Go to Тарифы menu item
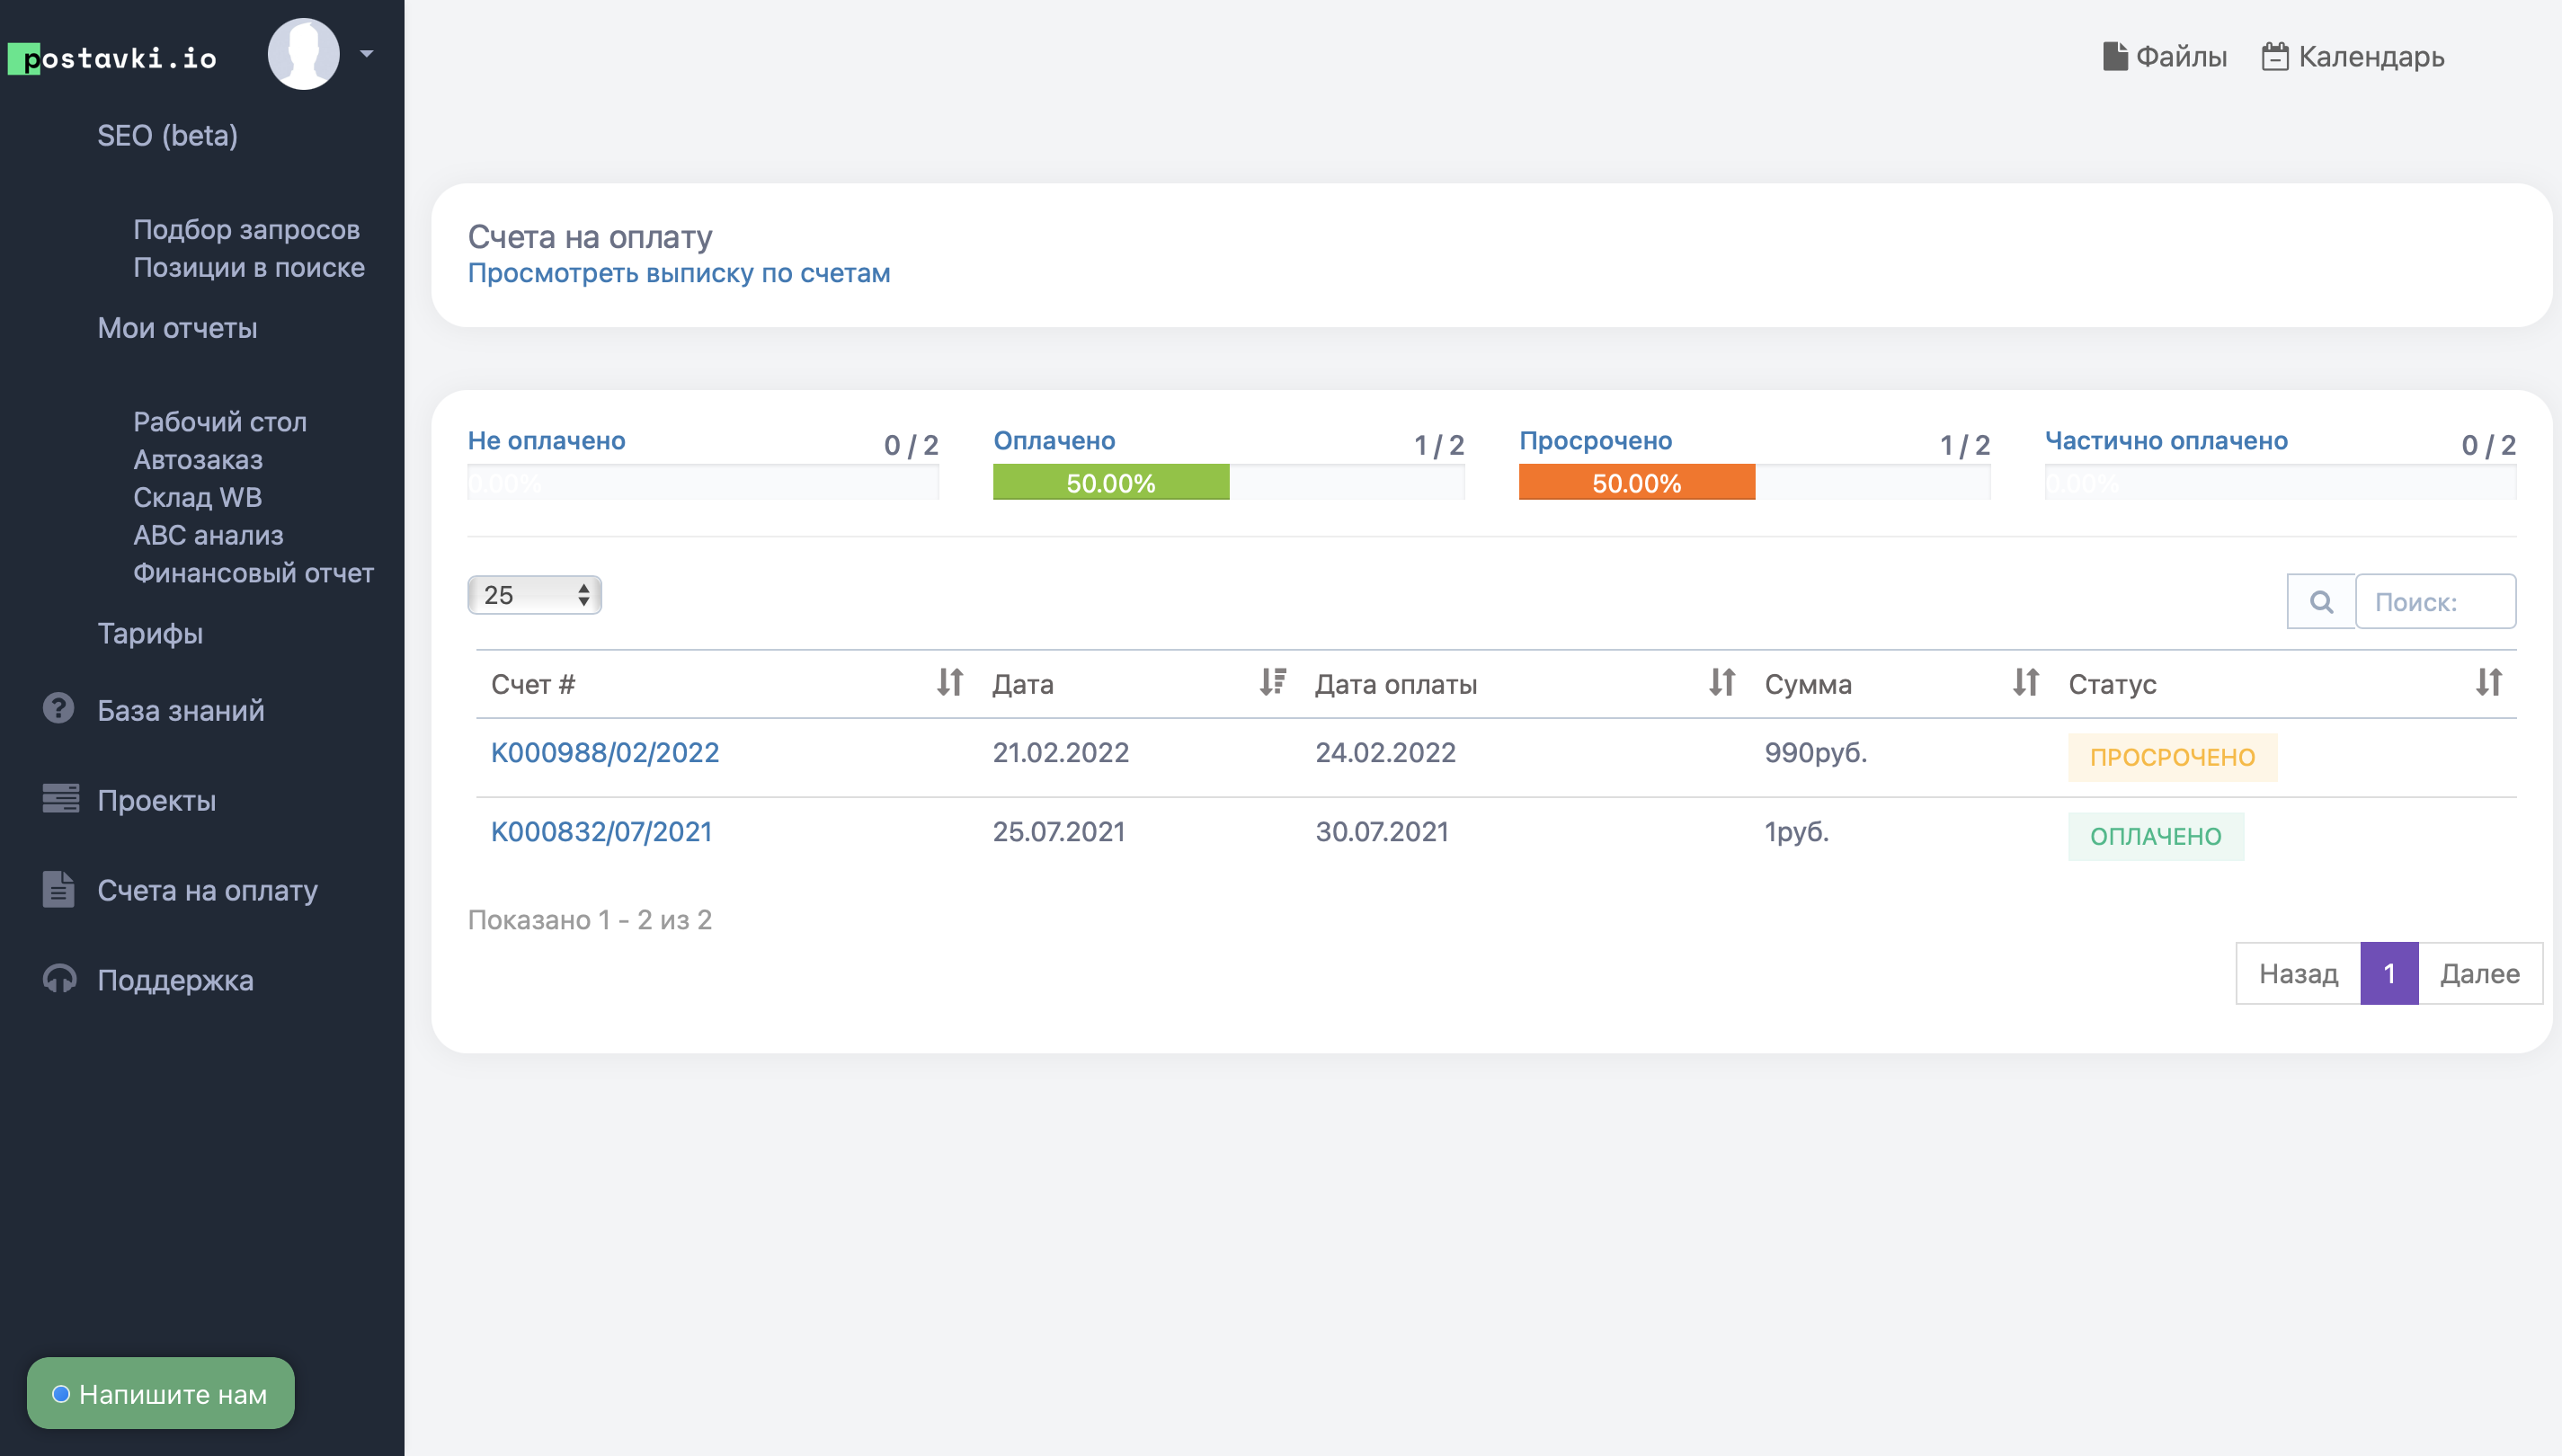2562x1456 pixels. tap(150, 633)
